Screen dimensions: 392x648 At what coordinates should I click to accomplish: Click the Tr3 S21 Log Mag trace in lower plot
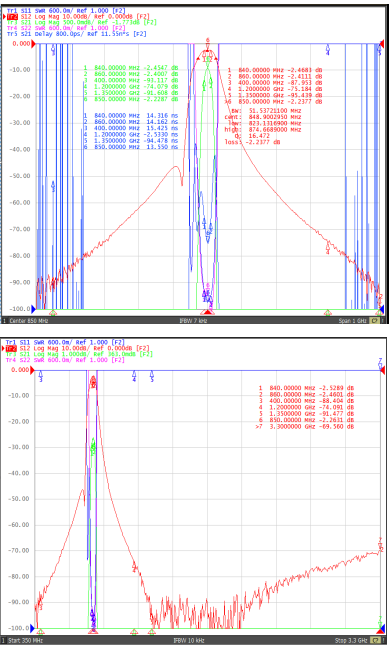click(79, 354)
